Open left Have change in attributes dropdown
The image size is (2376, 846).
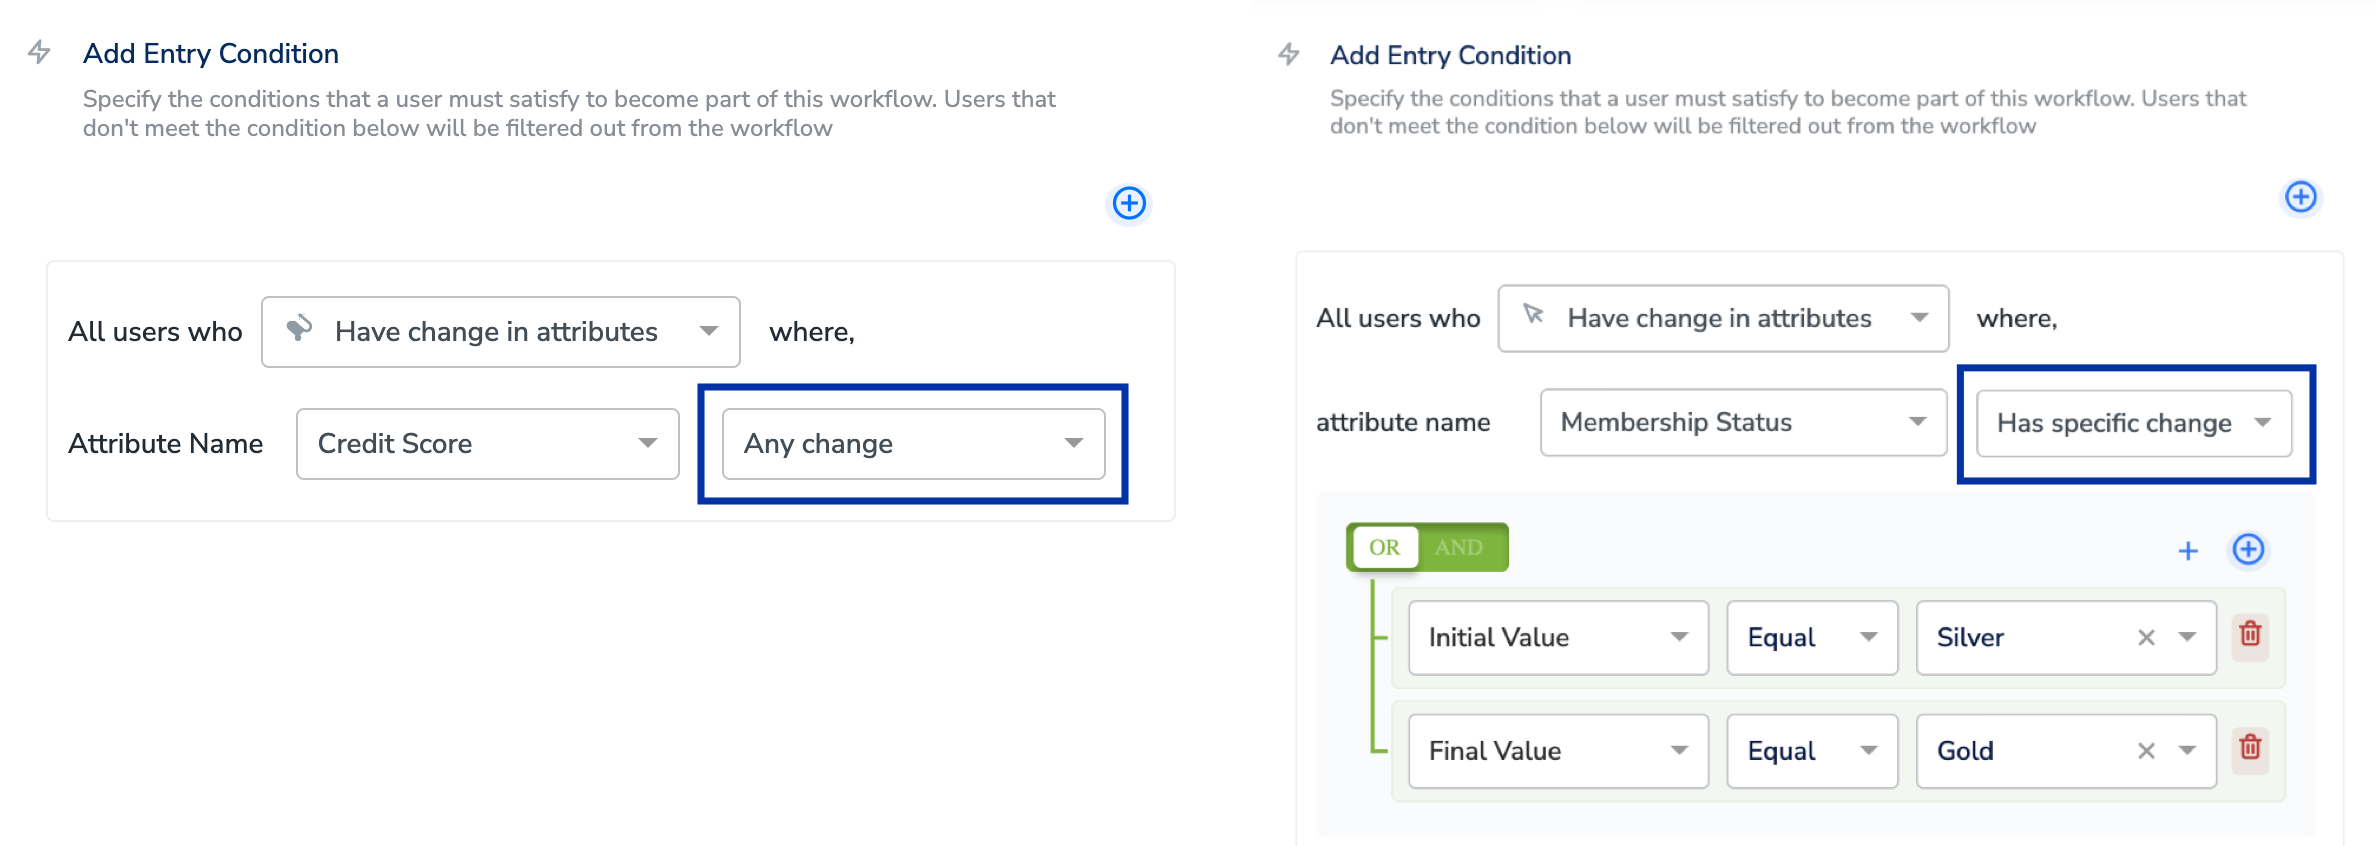(500, 332)
